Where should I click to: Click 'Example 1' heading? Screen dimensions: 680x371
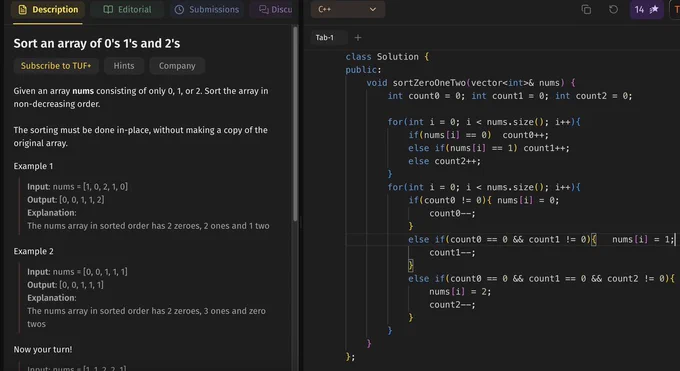pos(33,166)
